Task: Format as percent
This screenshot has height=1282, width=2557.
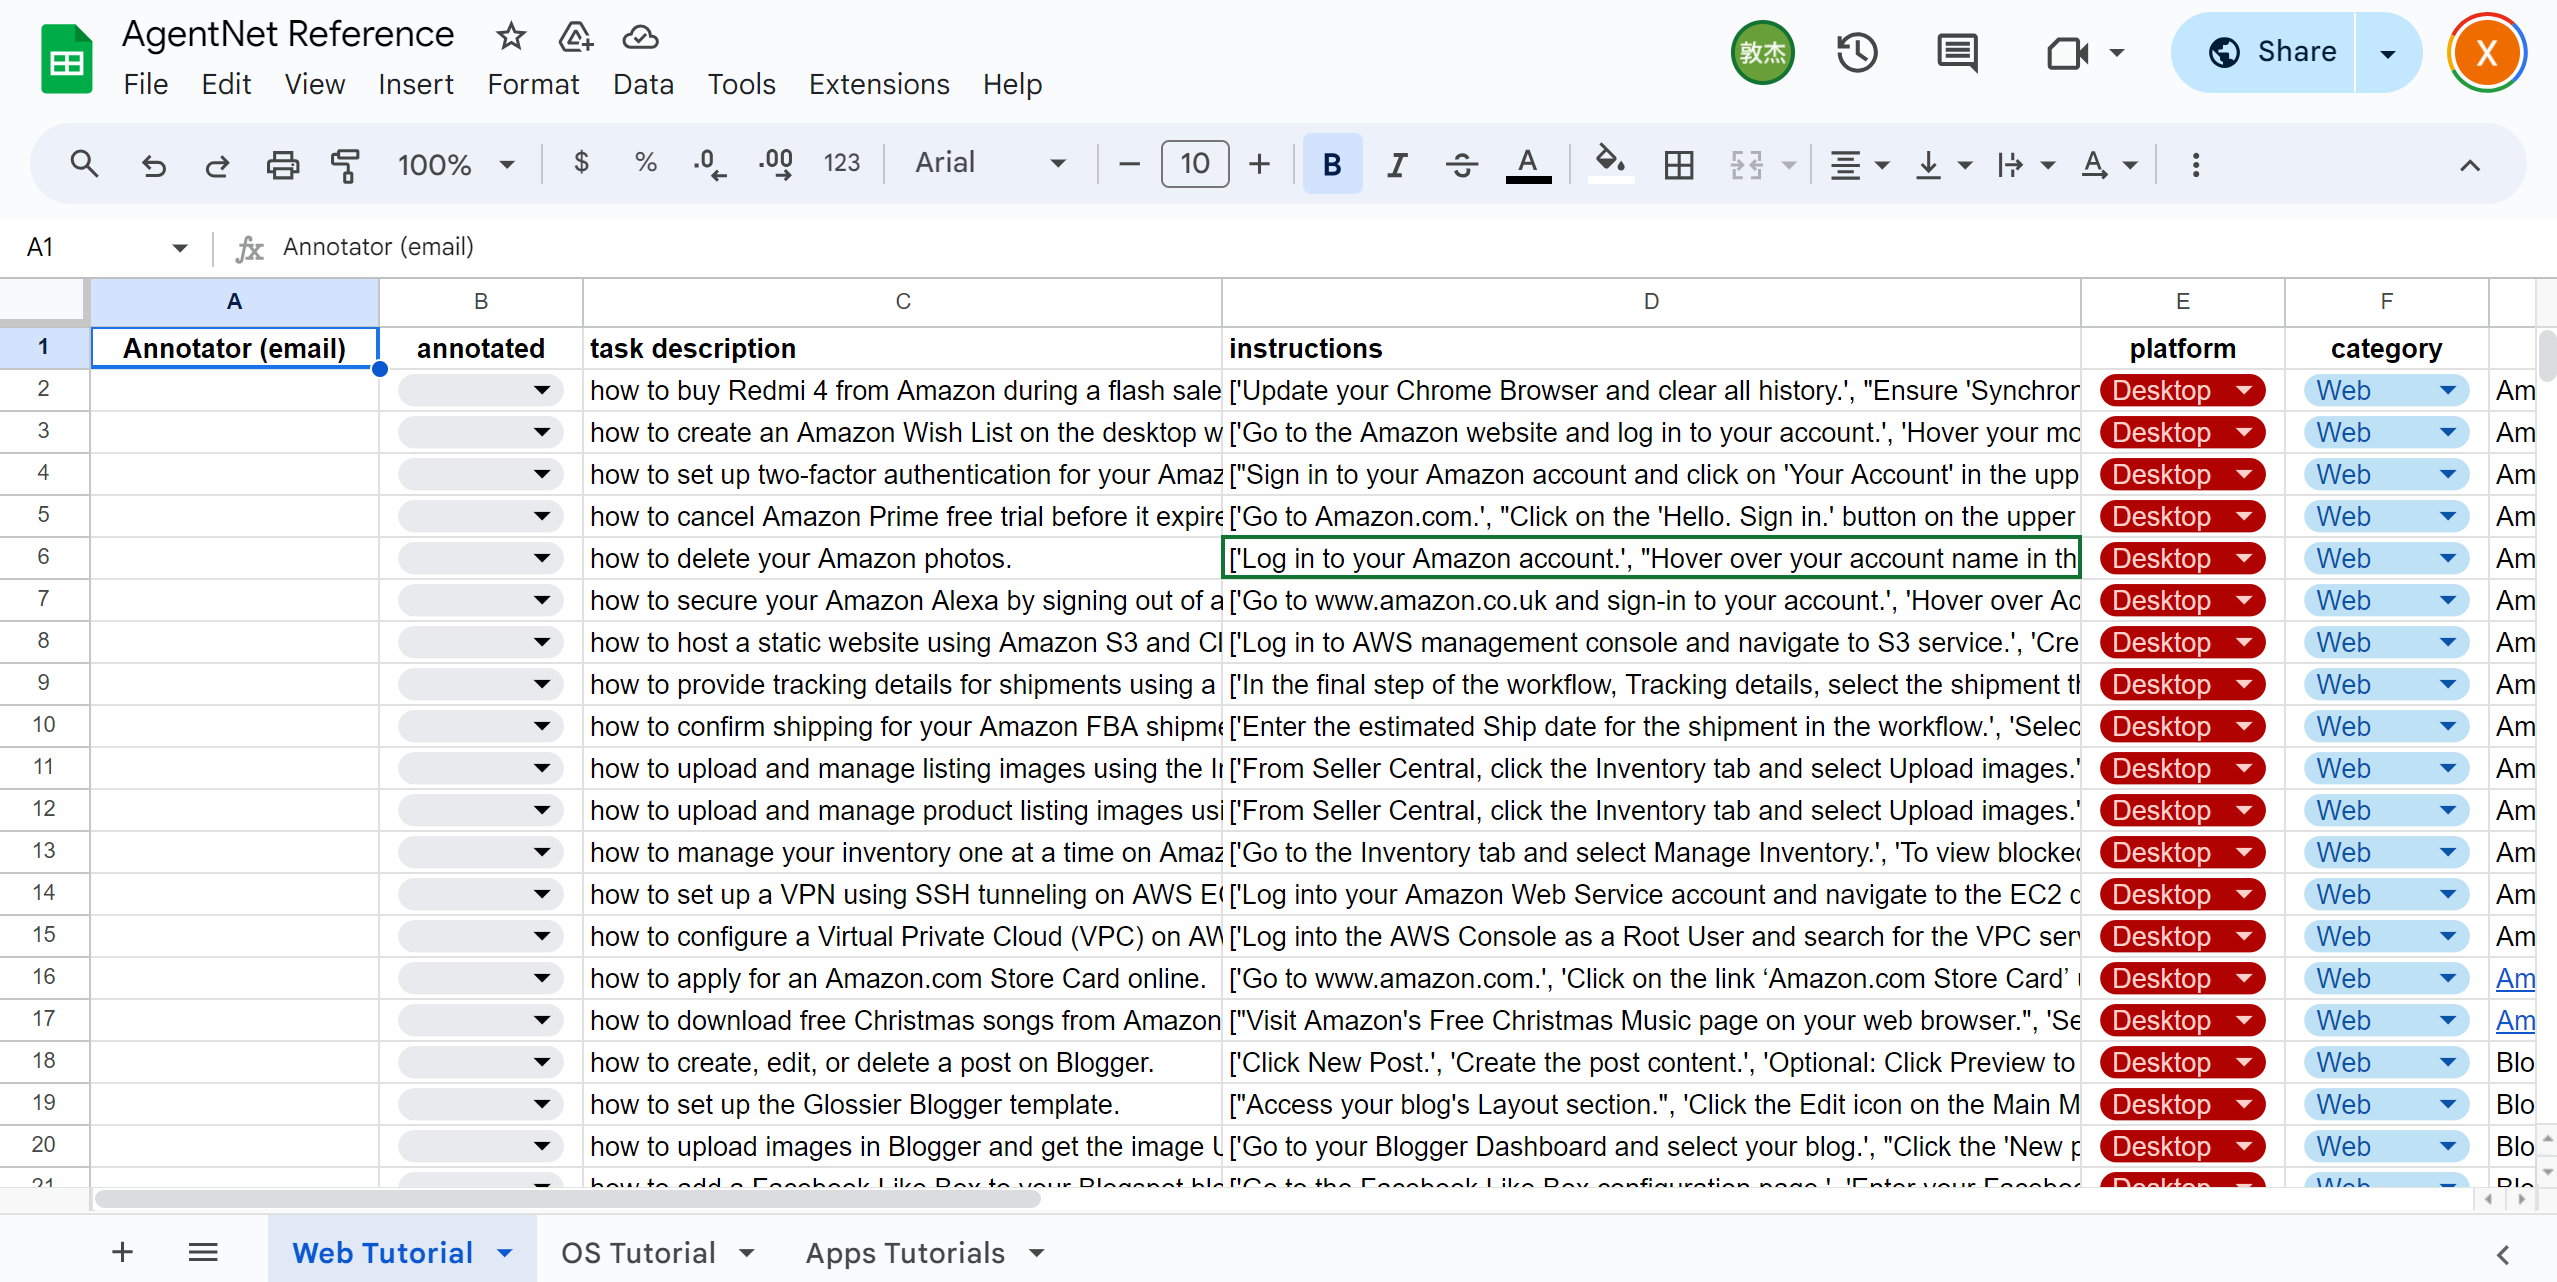Action: click(646, 162)
